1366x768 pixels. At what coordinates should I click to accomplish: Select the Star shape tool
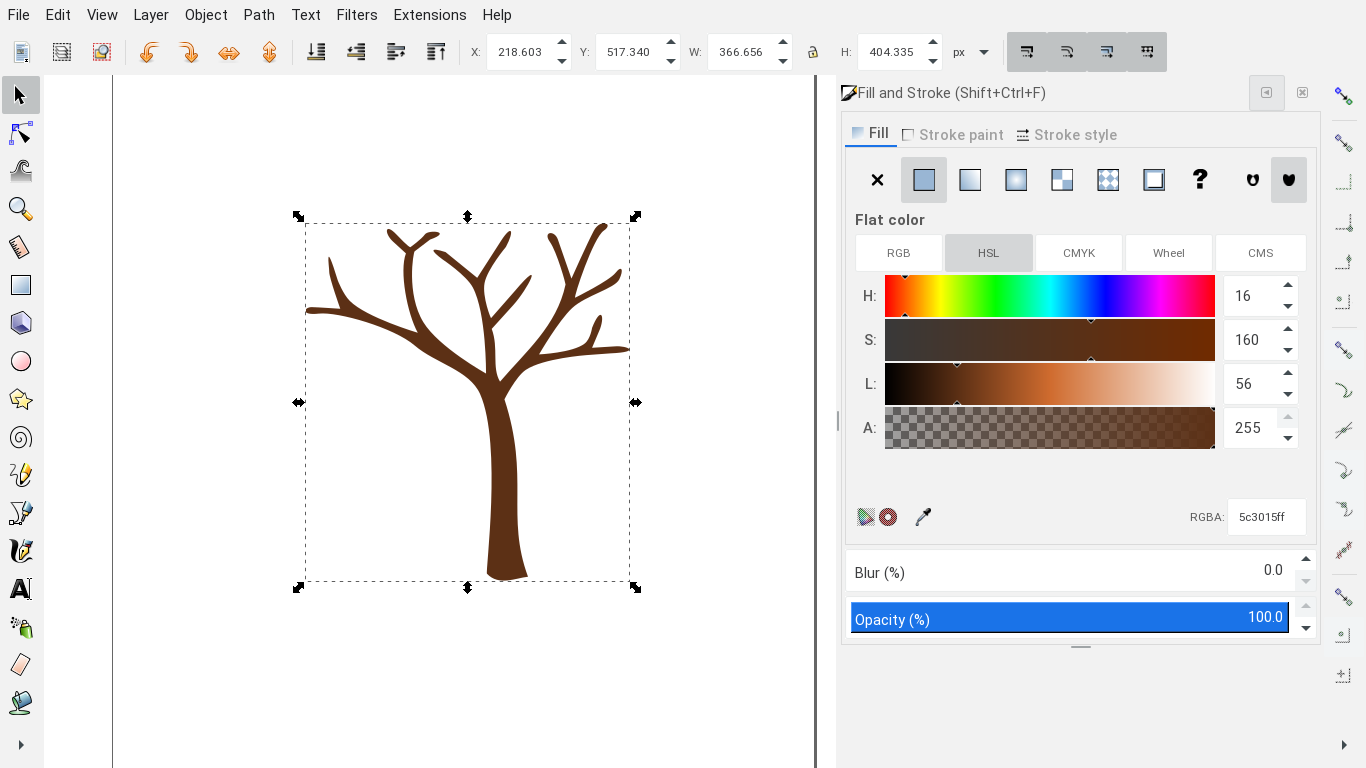point(21,399)
